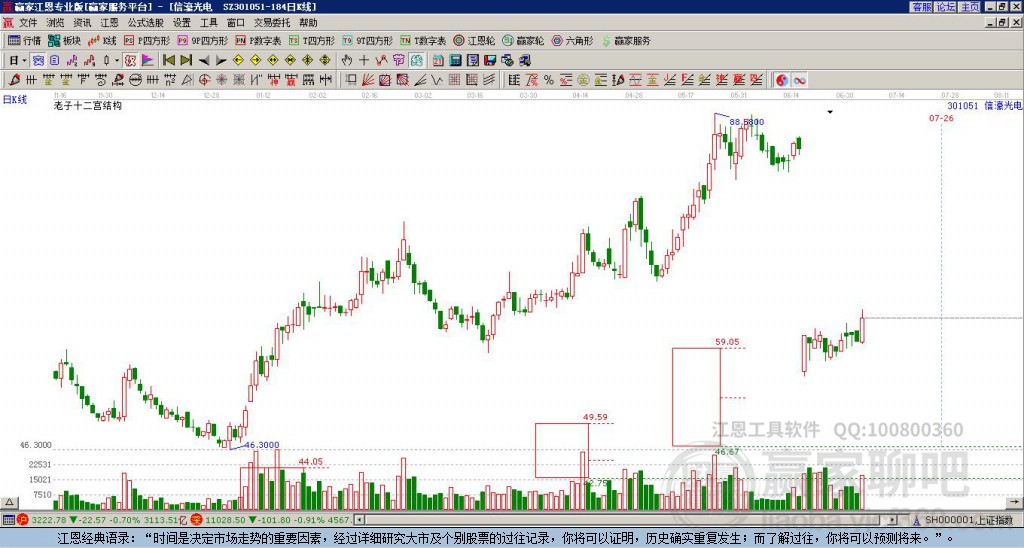Click the circle with horizontal line icon
The height and width of the screenshot is (548, 1024).
135,80
